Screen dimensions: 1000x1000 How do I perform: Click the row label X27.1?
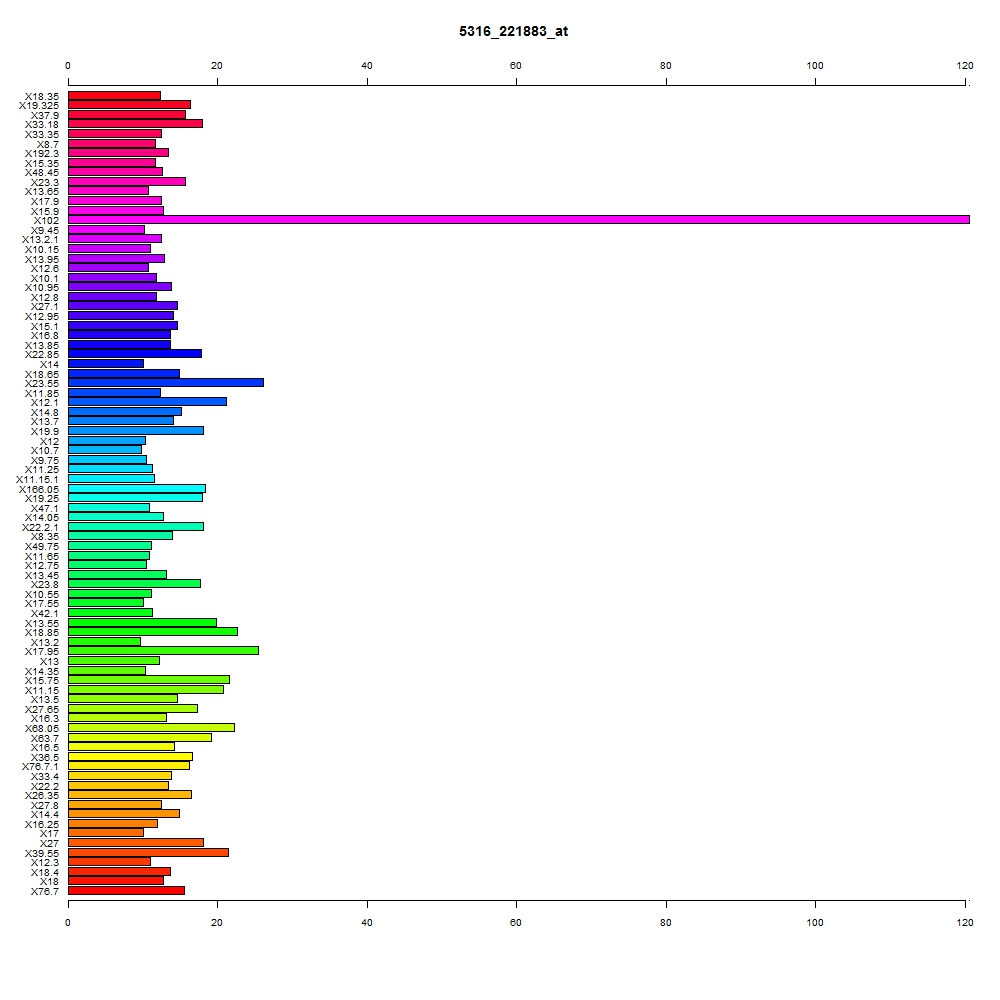click(45, 307)
